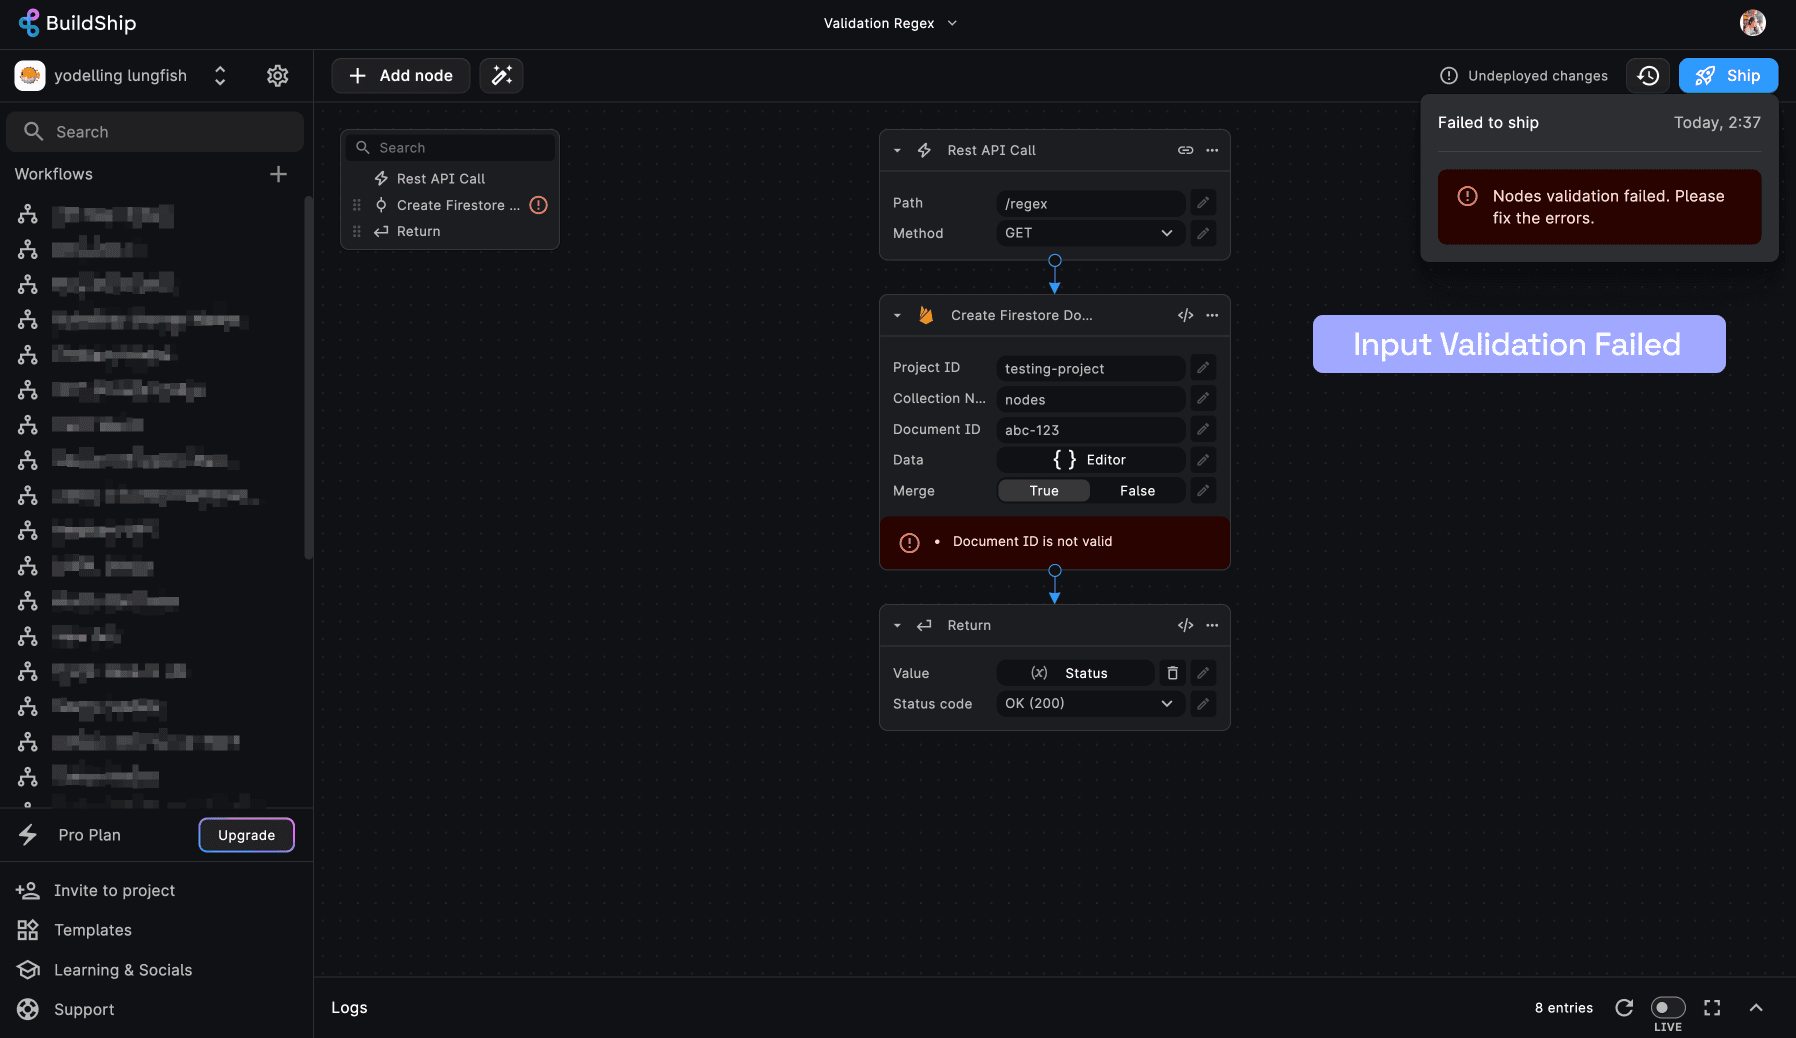This screenshot has width=1796, height=1038.
Task: Toggle the LIVE logs switch
Action: (1667, 1007)
